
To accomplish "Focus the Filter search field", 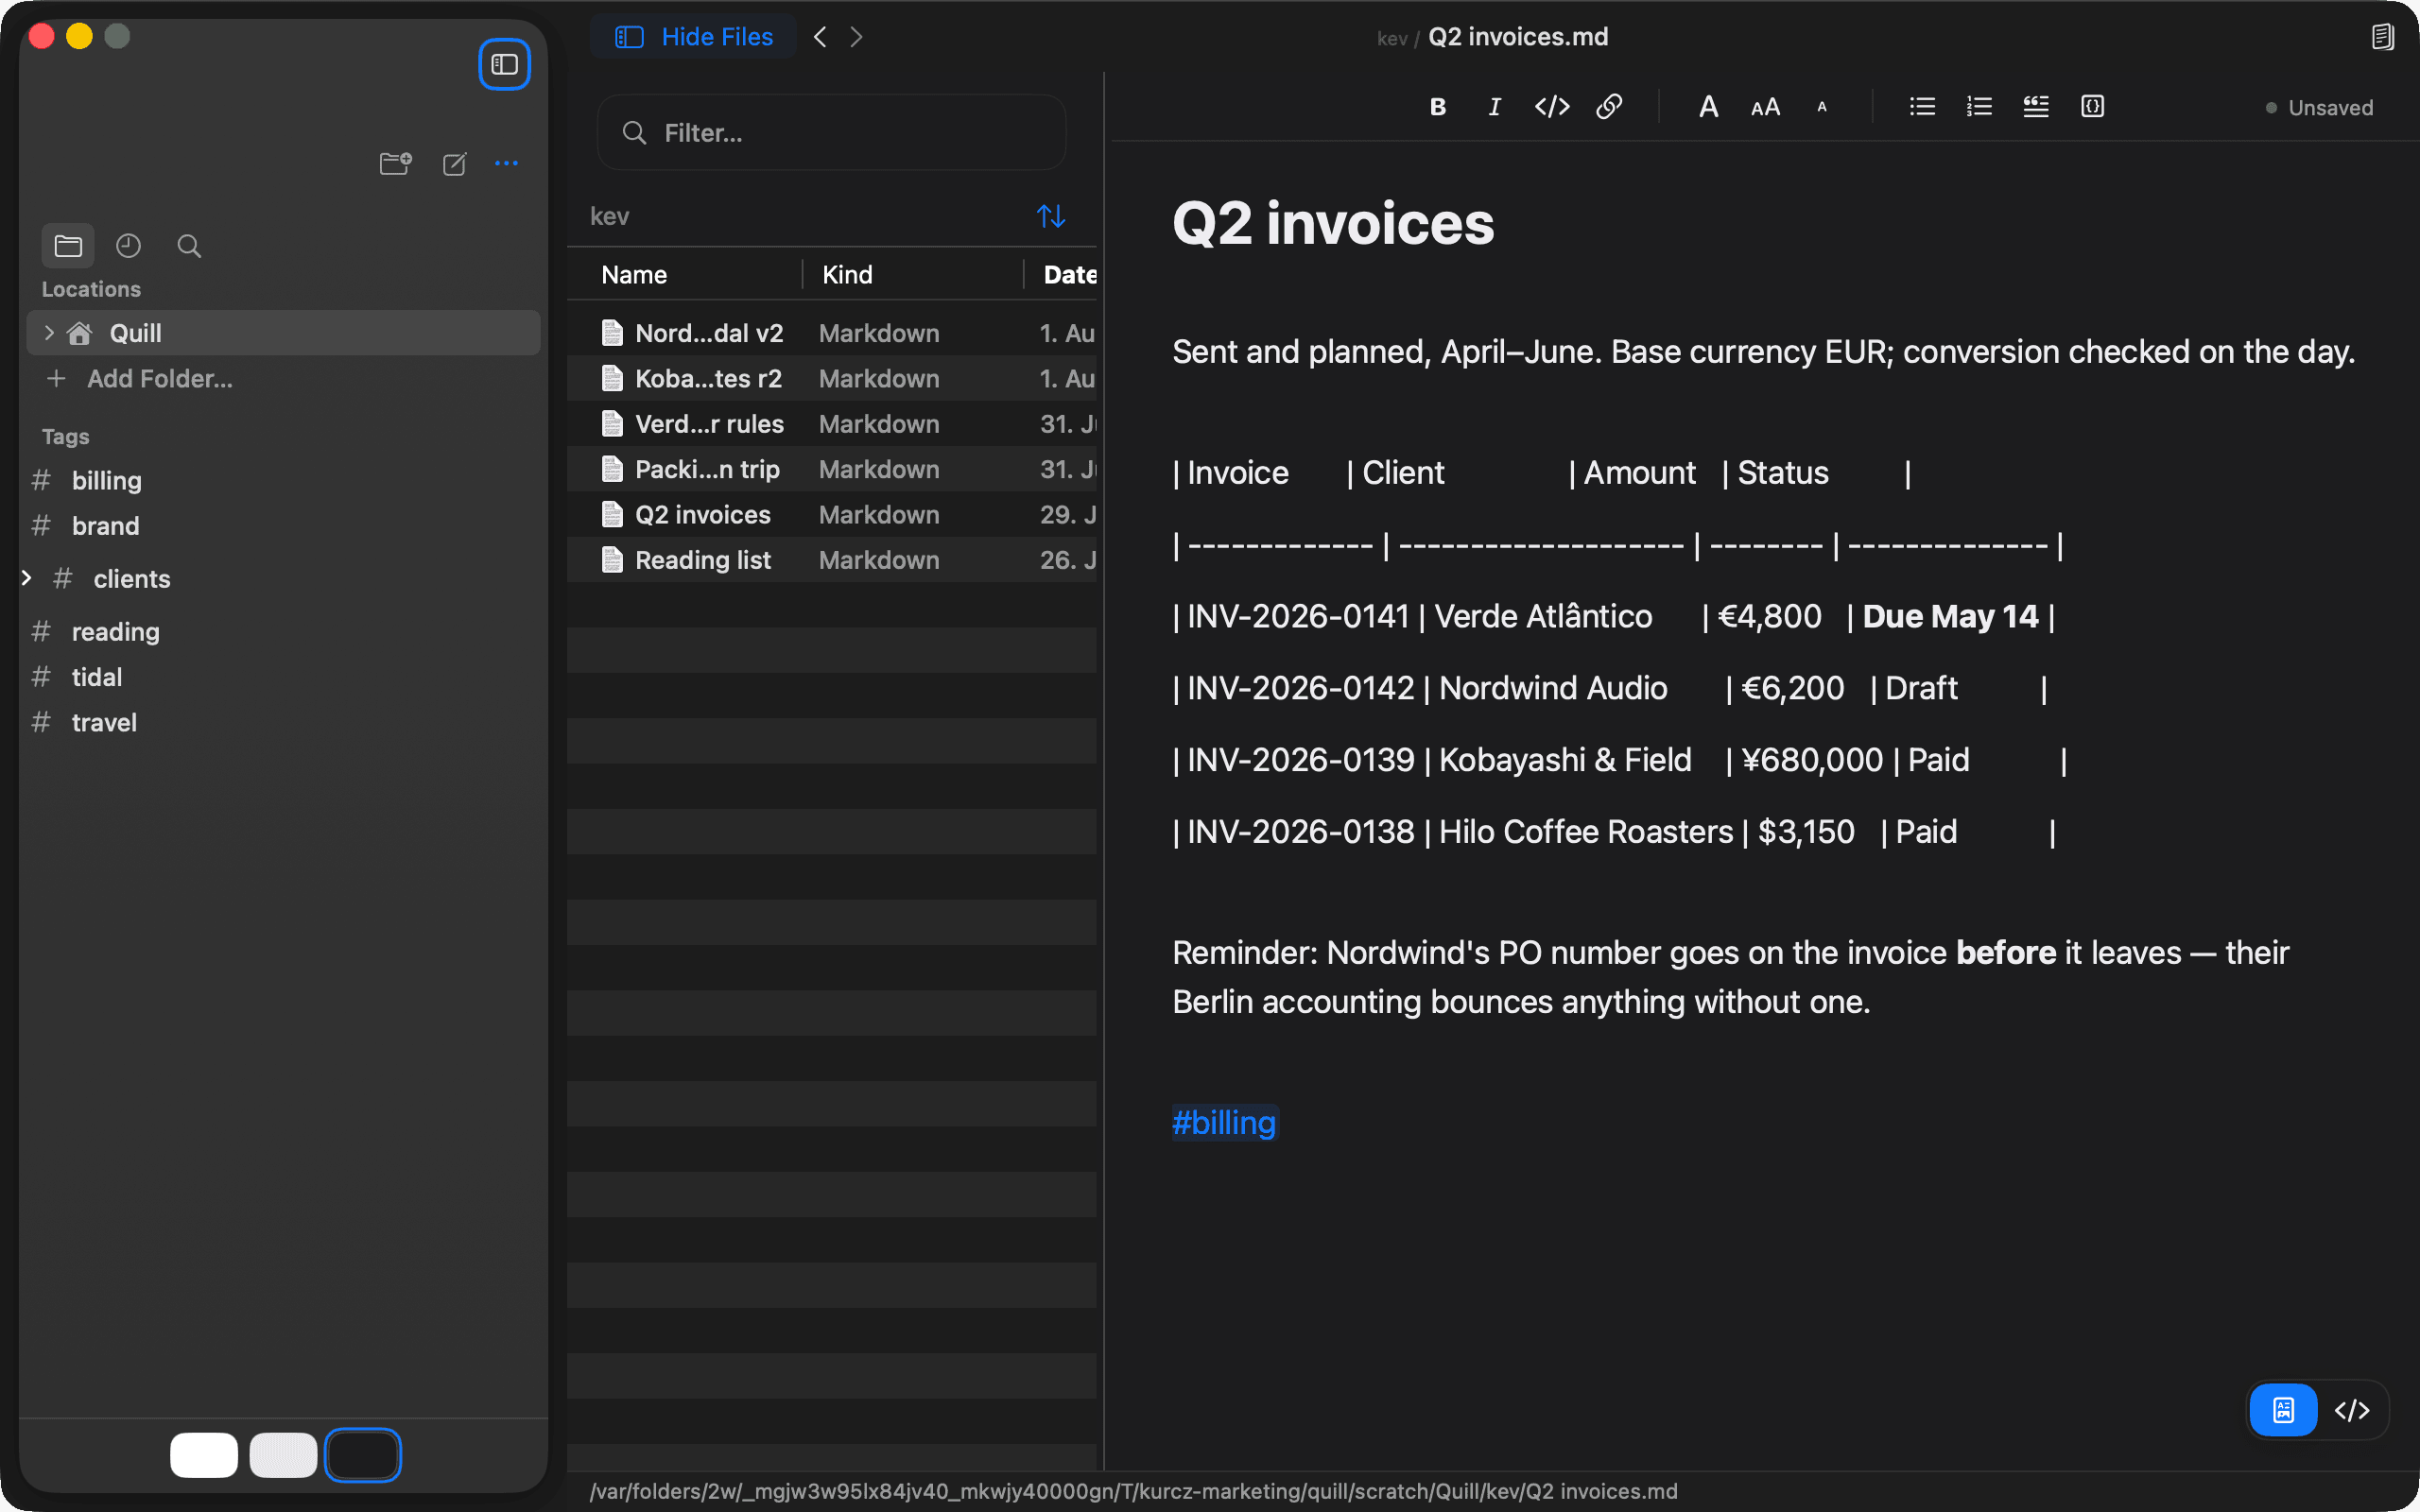I will (832, 133).
